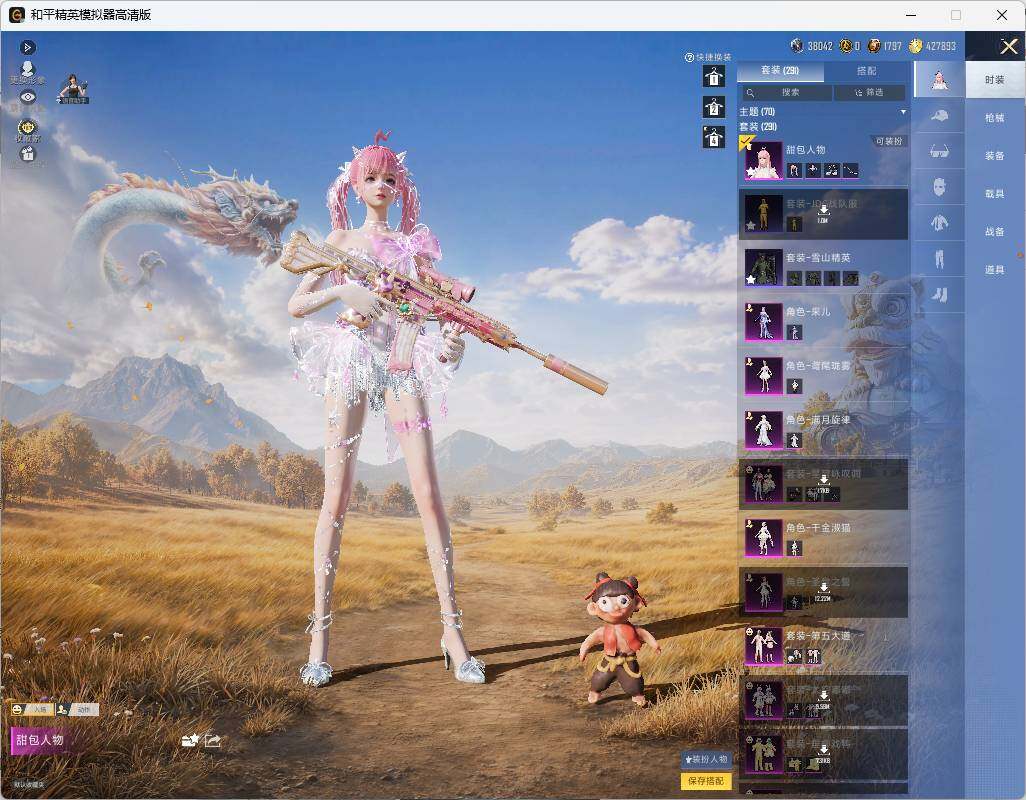Select the 套装-第五大道 outfit thumbnail

764,646
